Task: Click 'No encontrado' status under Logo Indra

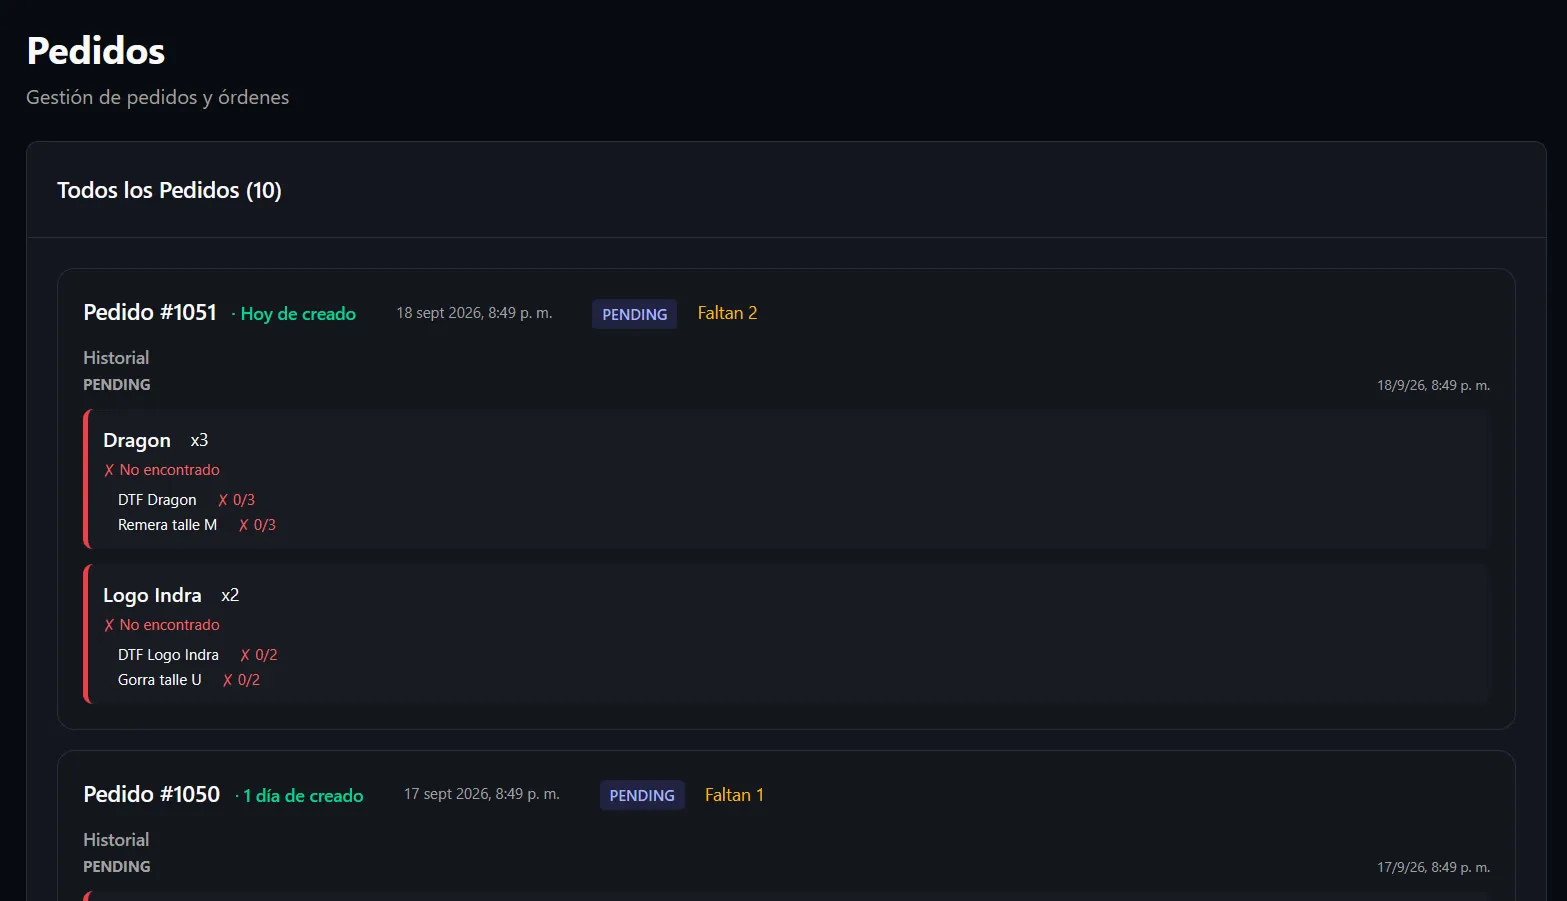Action: click(162, 625)
